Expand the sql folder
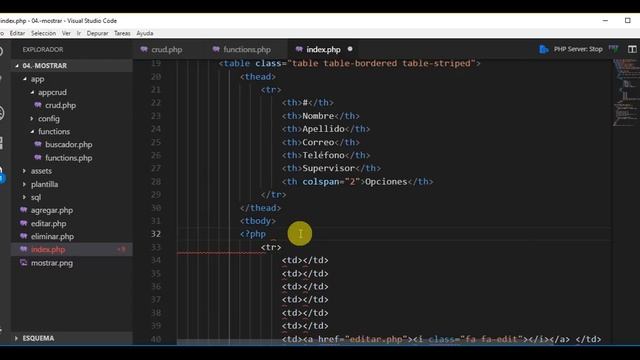This screenshot has width=640, height=360. 24,197
